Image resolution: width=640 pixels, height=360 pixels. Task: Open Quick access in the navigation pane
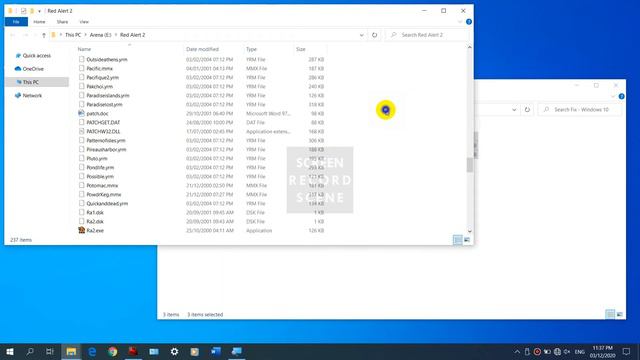36,56
